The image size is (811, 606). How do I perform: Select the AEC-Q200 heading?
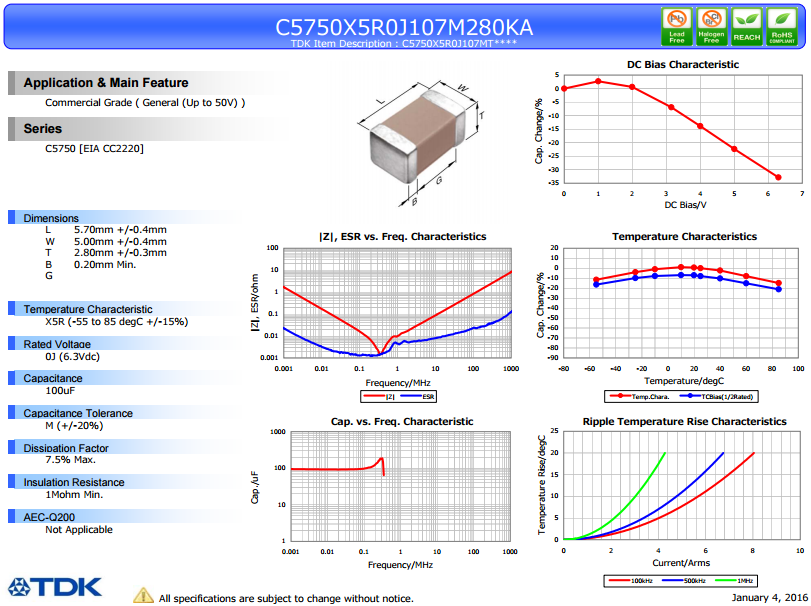[49, 517]
